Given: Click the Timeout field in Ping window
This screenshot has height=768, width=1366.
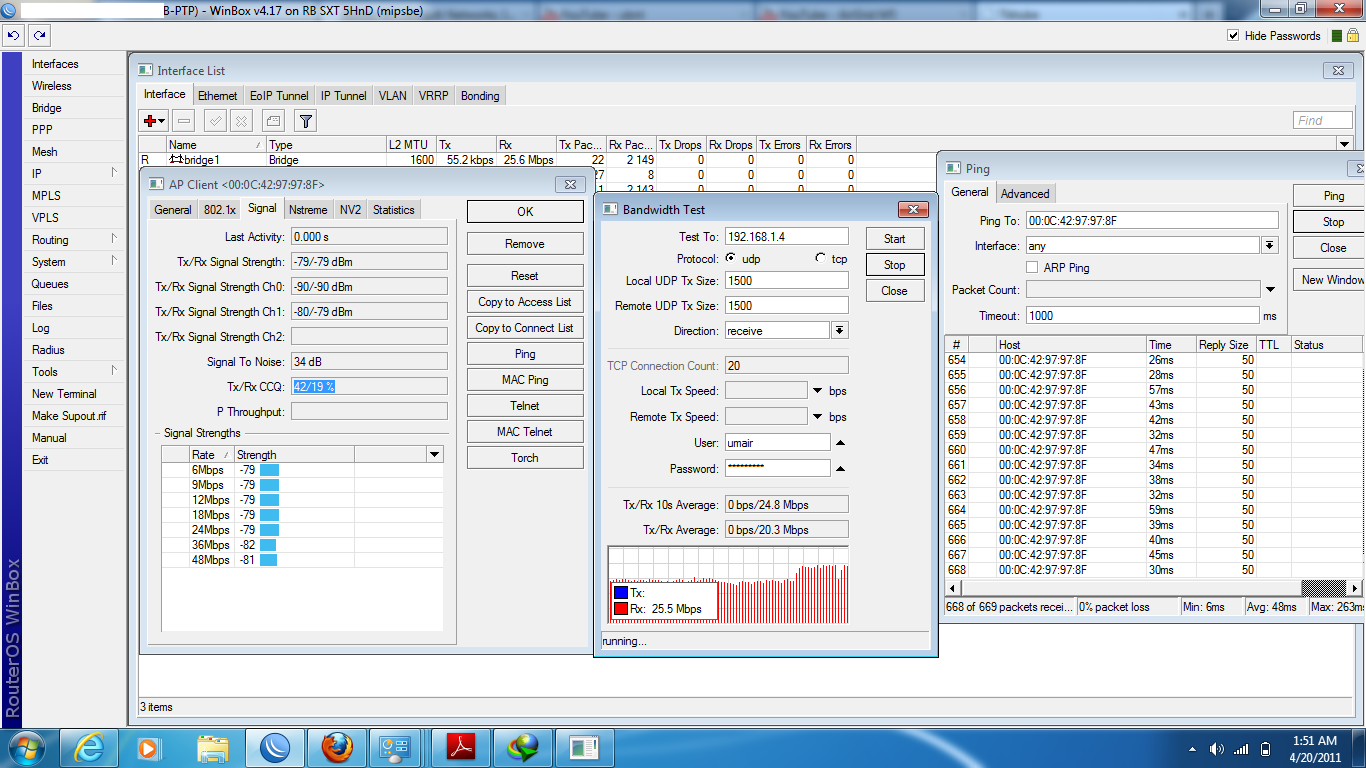Looking at the screenshot, I should (1142, 316).
